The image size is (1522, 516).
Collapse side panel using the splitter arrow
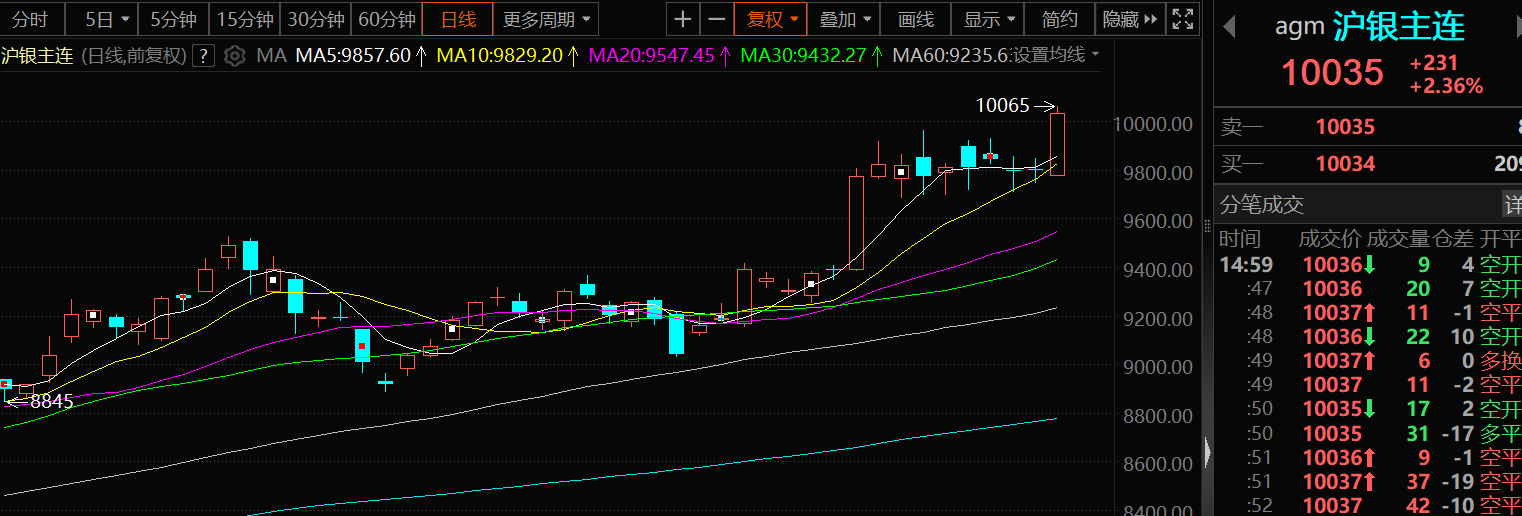click(1207, 453)
